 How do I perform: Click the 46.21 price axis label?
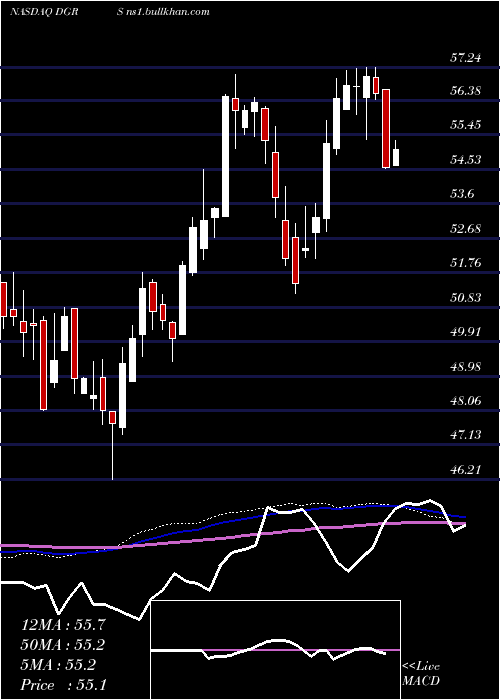click(465, 469)
